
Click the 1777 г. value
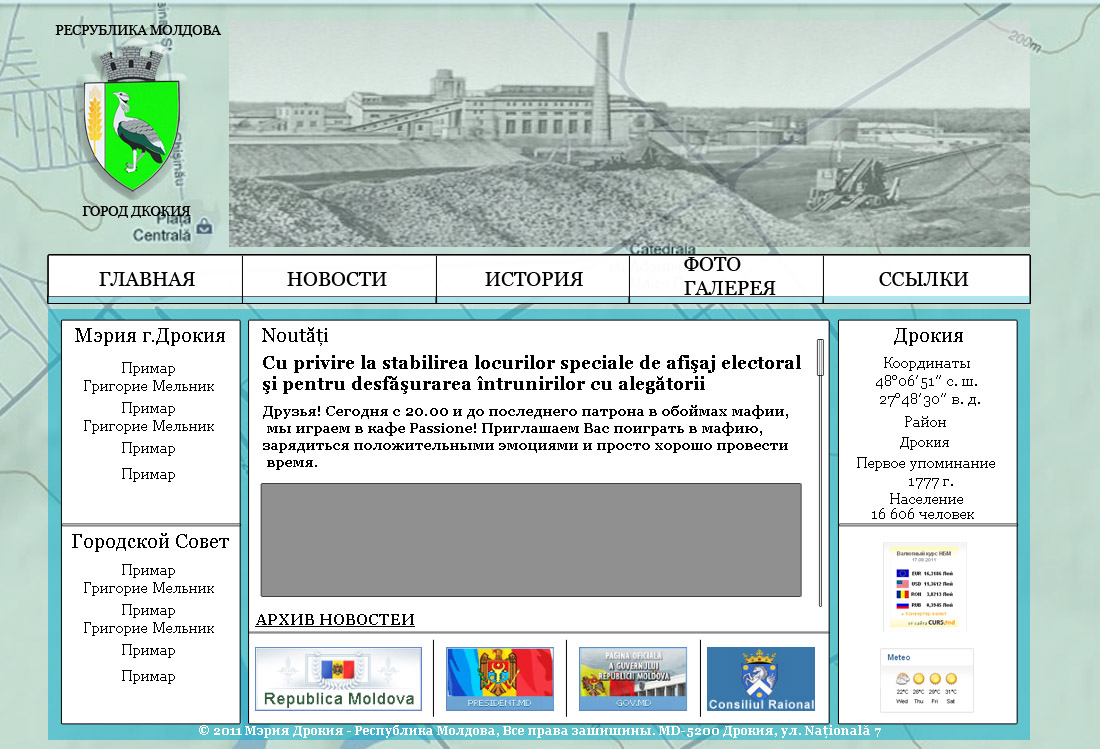[x=930, y=482]
